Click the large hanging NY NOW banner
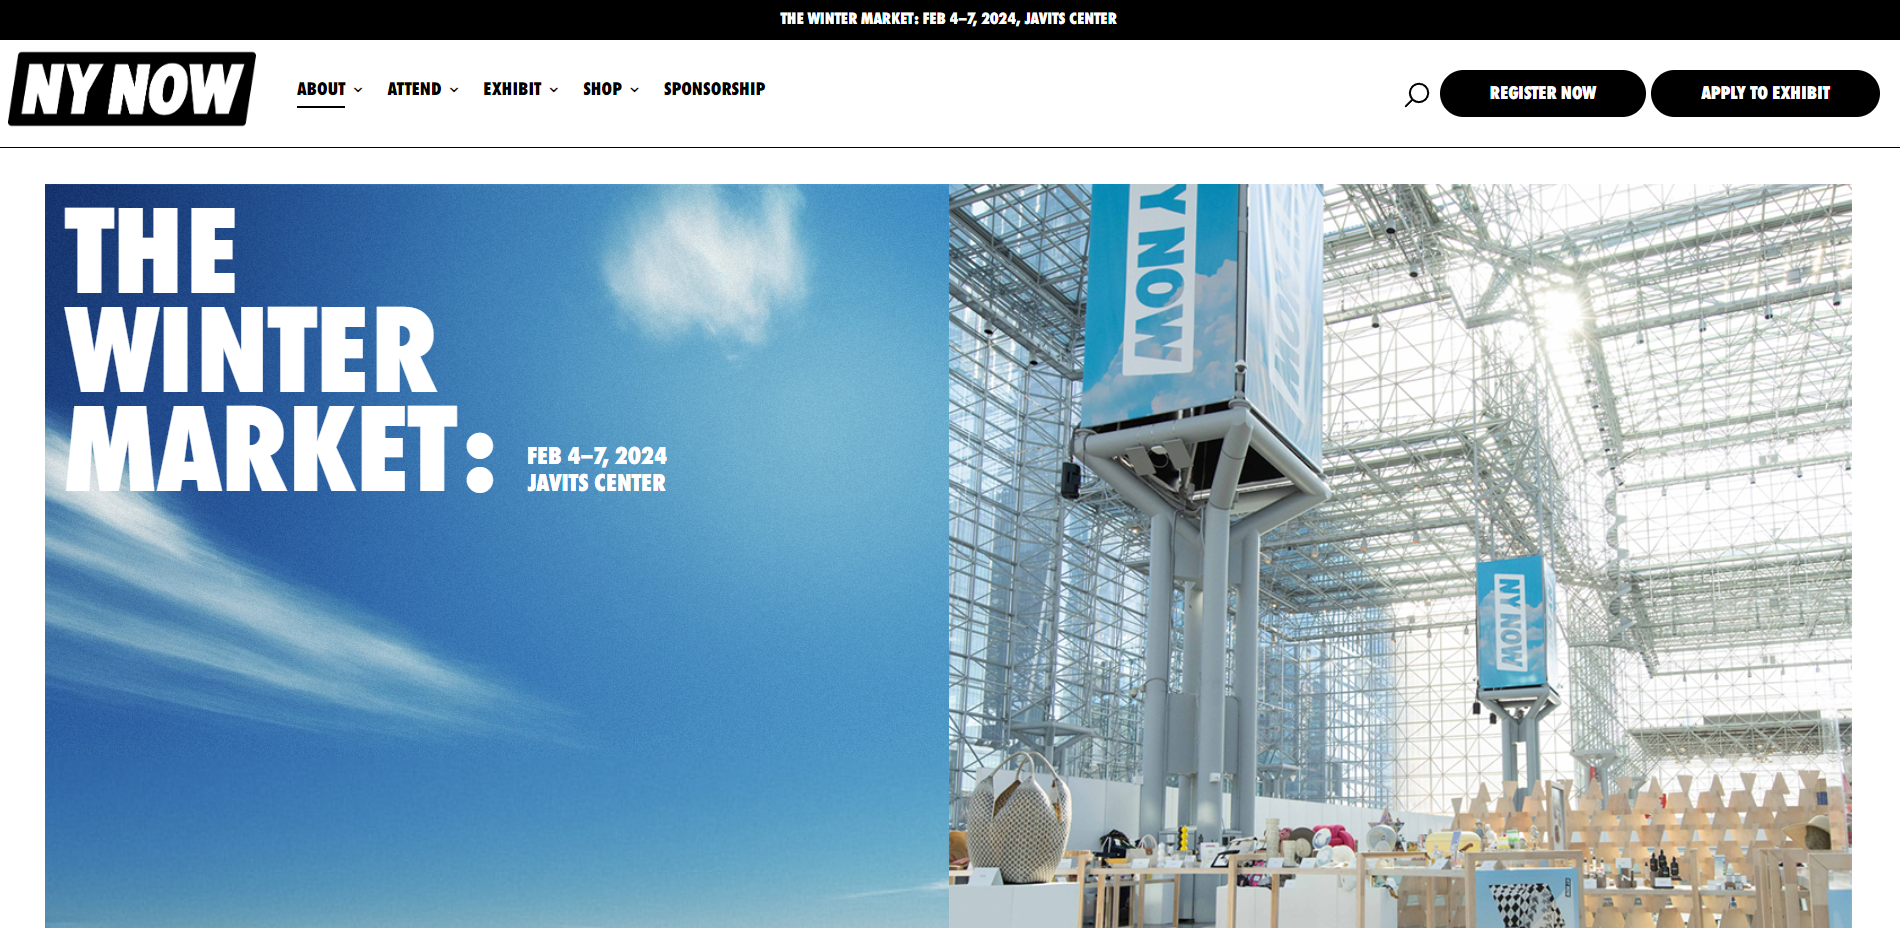 pos(1162,290)
